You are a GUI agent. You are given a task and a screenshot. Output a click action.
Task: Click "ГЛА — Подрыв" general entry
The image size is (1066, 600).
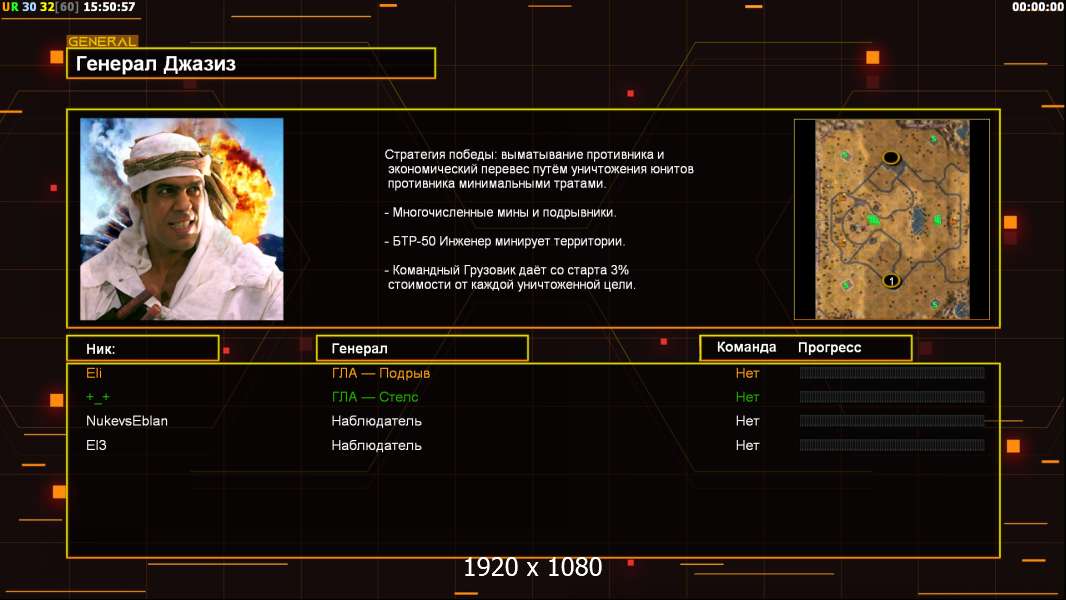[x=381, y=373]
